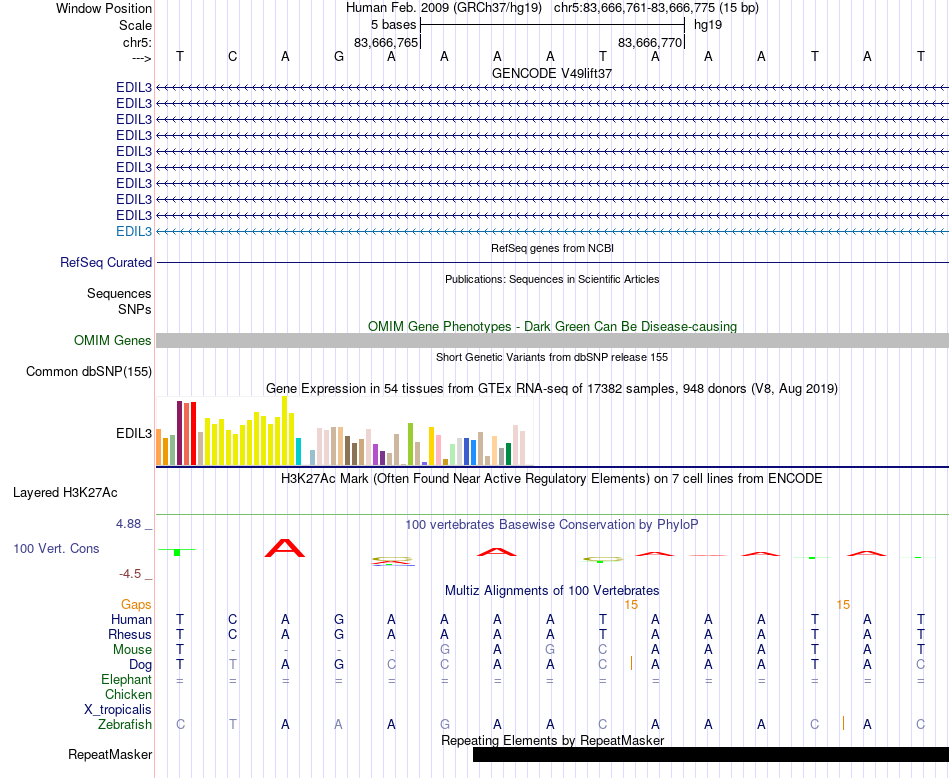Click the SNPs label under Publications
Viewport: 950px width, 778px height.
(135, 310)
